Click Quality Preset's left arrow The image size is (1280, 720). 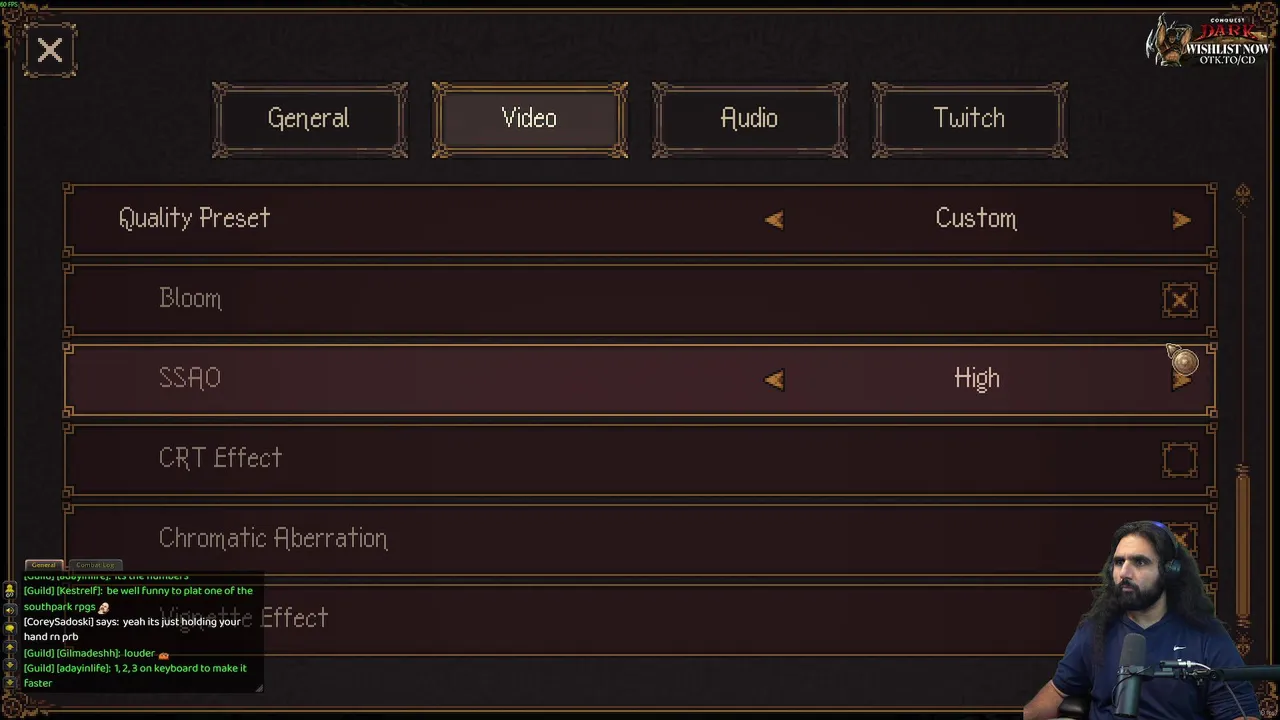(x=774, y=220)
